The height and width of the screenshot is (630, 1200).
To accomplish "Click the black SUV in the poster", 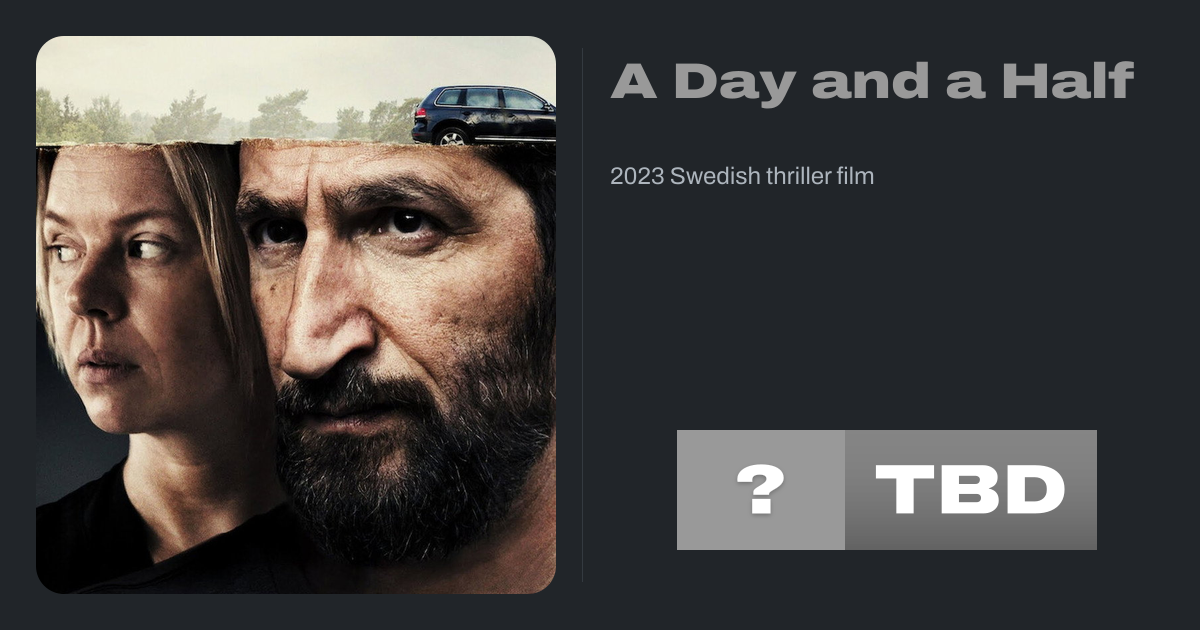I will (483, 115).
